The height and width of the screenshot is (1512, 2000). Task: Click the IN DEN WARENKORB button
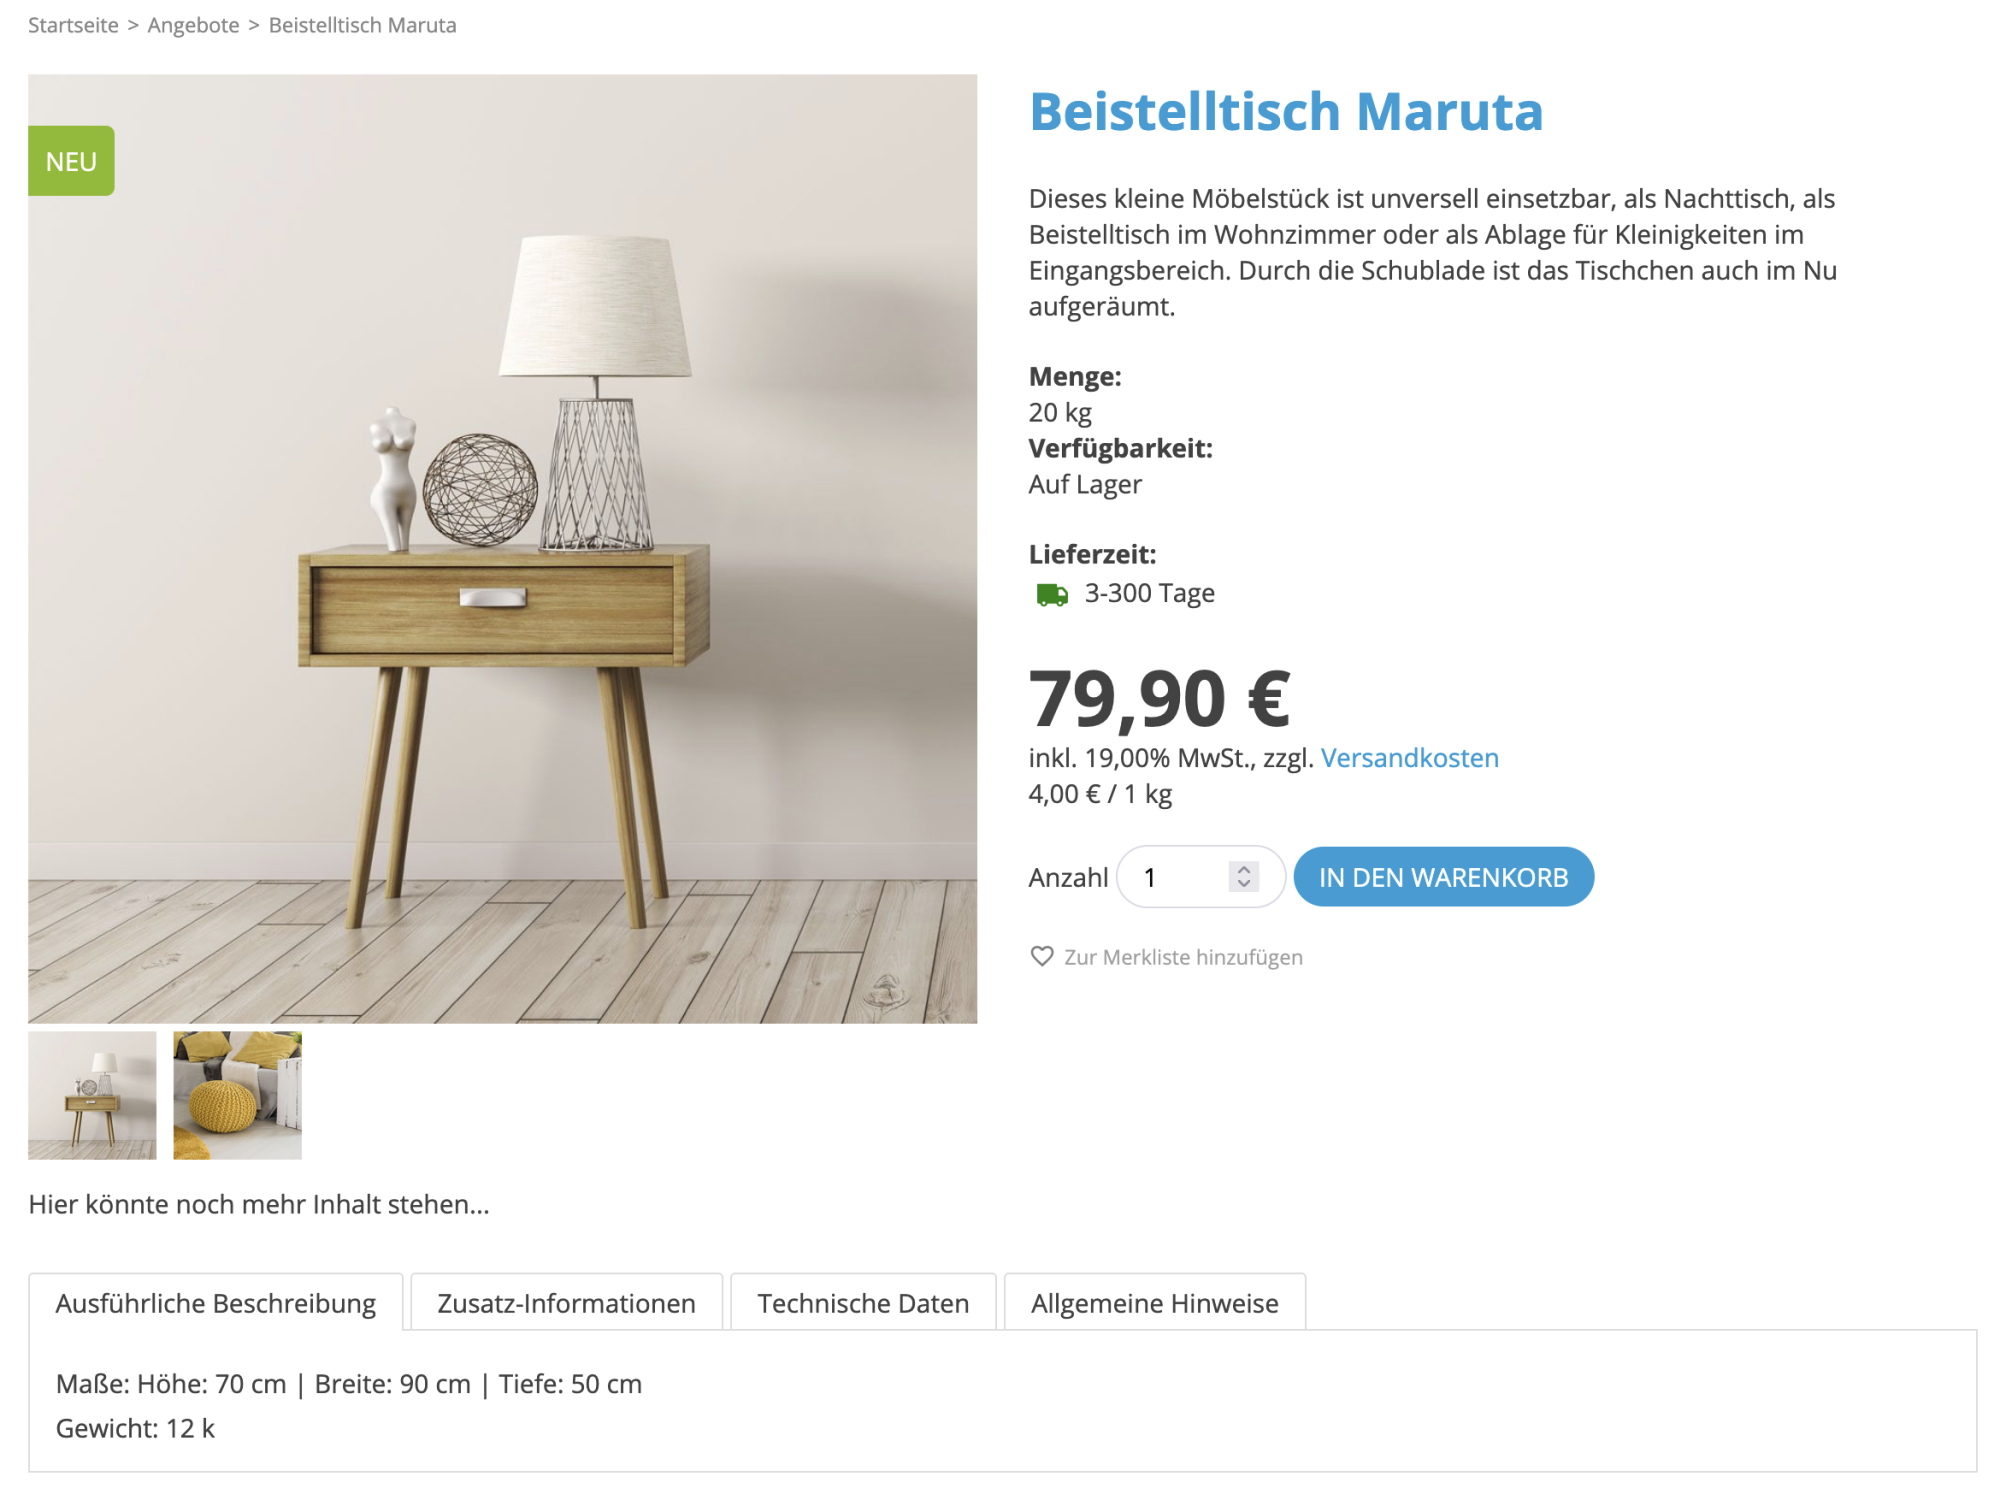(1444, 877)
